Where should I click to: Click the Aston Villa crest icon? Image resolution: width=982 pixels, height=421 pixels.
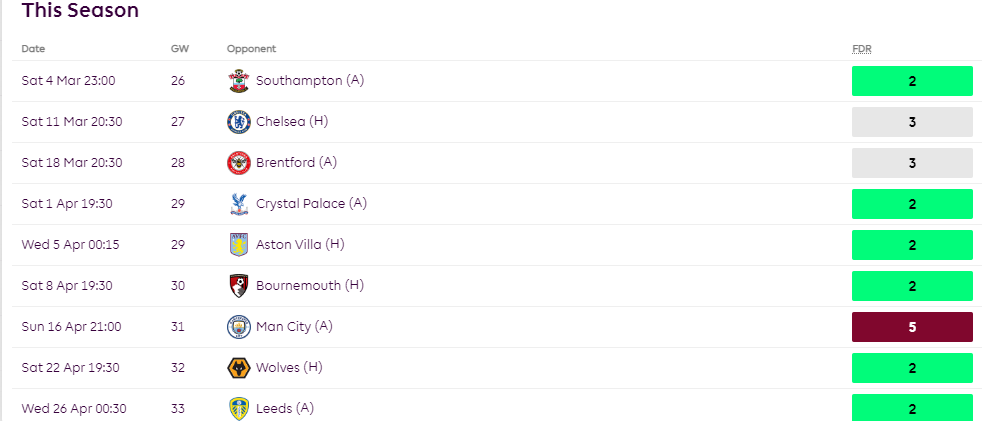[239, 244]
